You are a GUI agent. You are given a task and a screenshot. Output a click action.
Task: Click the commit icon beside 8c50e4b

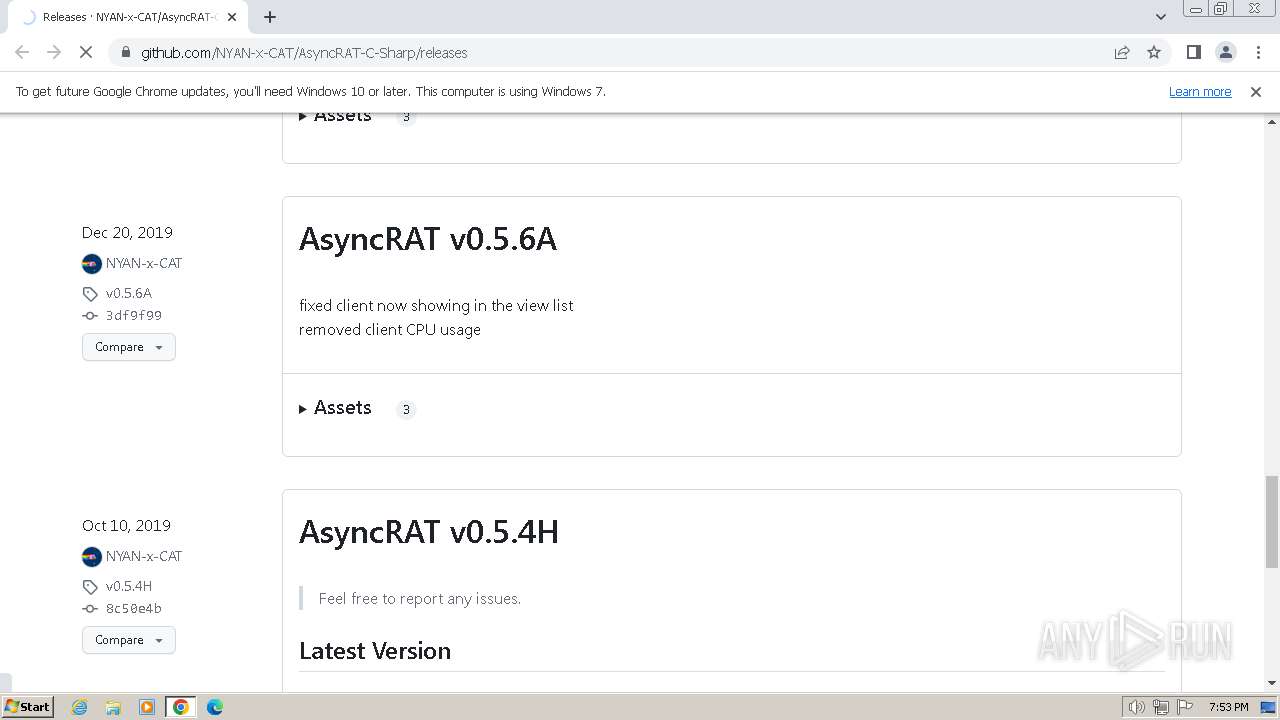pos(90,608)
